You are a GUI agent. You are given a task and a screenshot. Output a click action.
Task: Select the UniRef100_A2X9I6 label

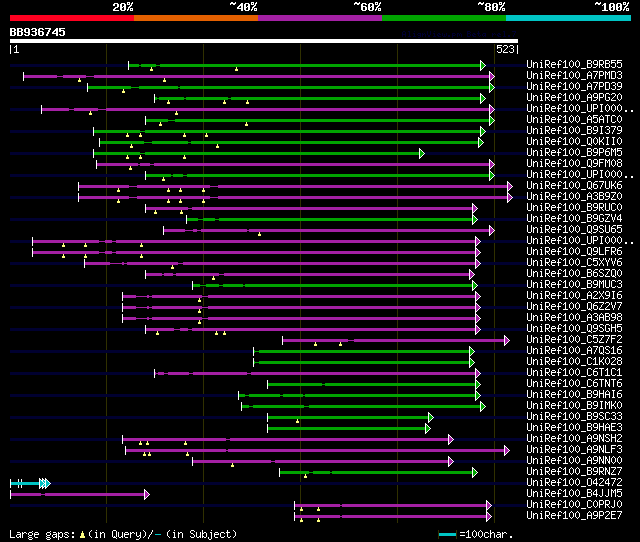click(574, 296)
